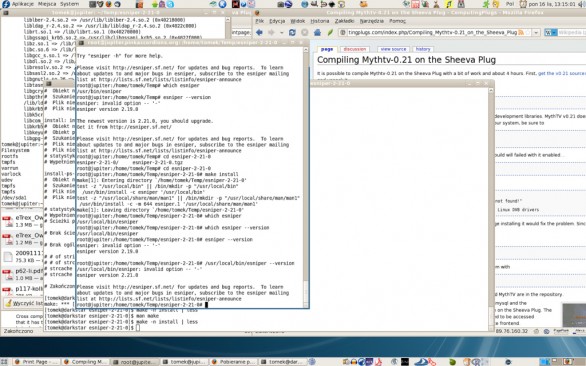Switch to 'root@jupite...' taskbar button
The image size is (586, 366).
tap(135, 362)
